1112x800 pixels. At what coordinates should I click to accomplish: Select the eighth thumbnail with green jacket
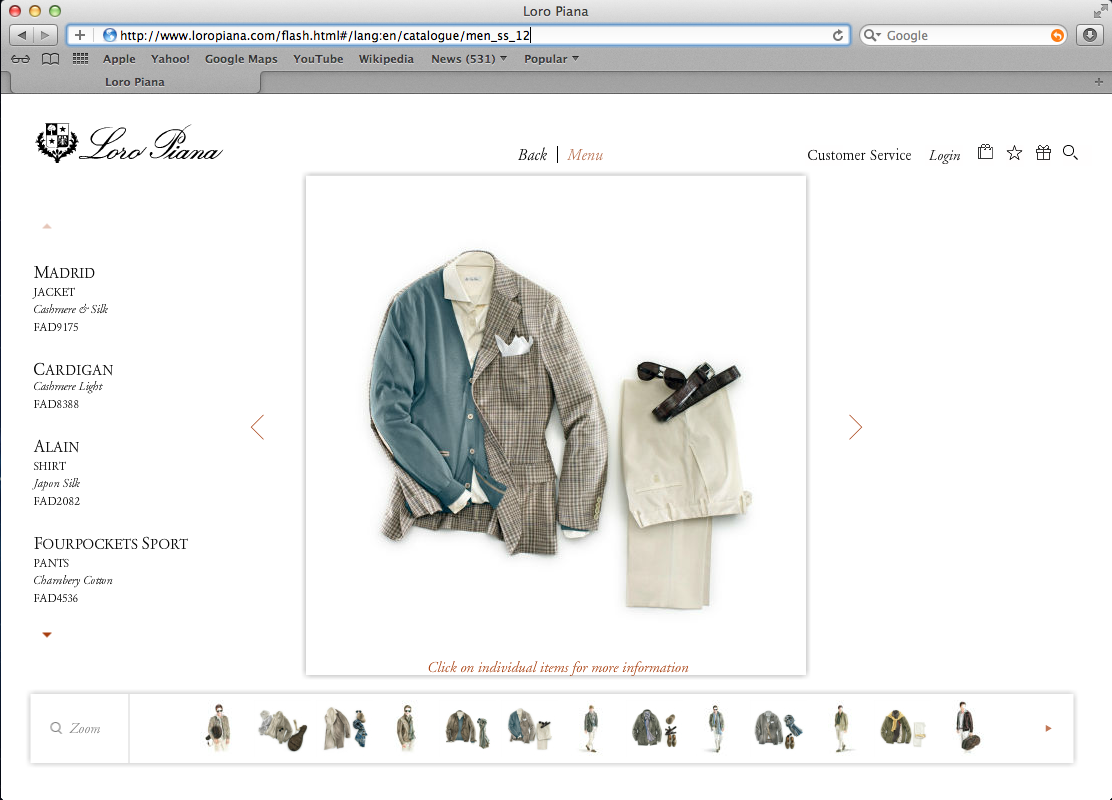(653, 728)
